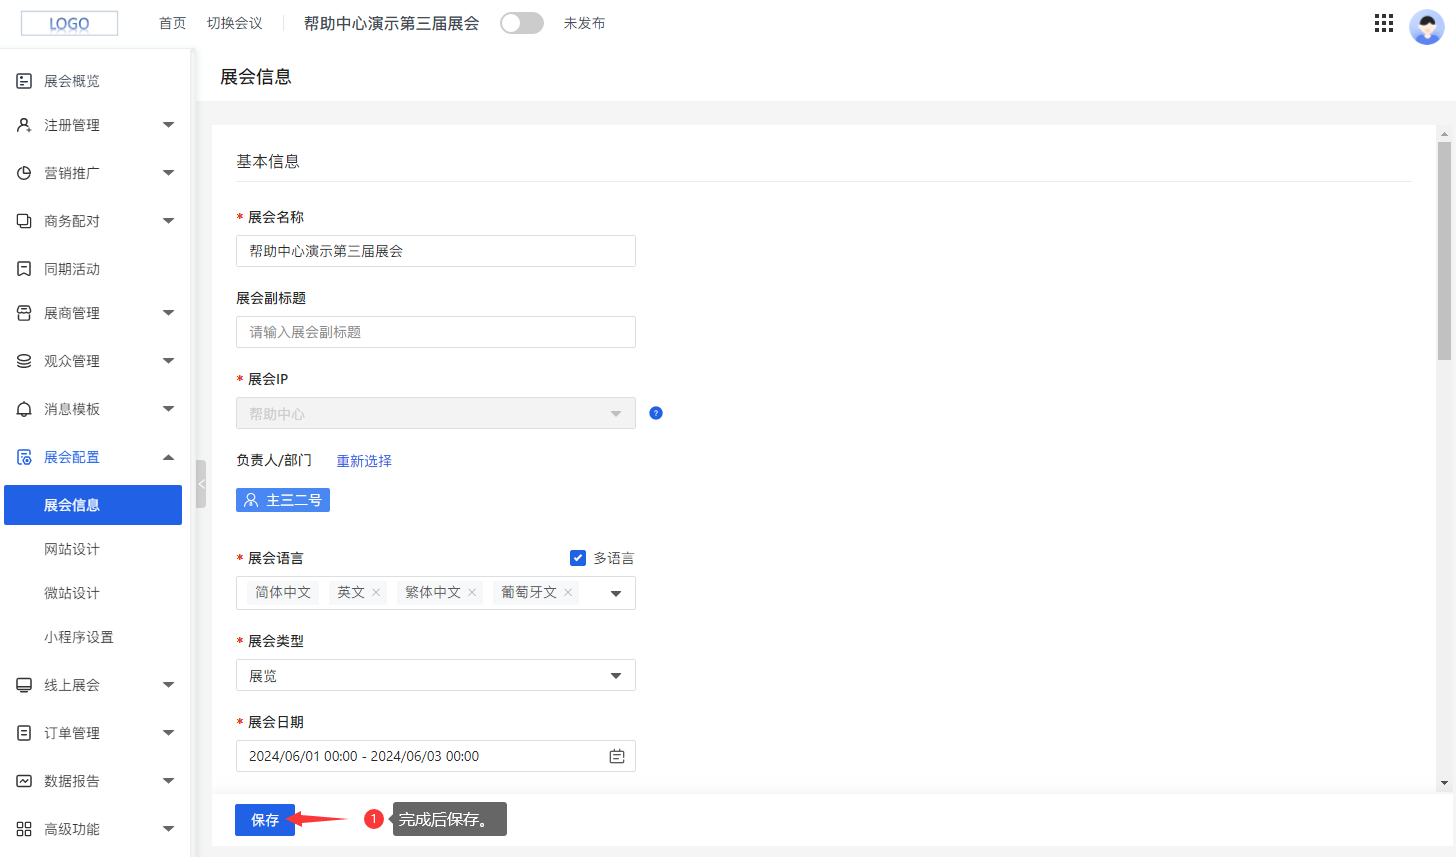Select the 展会概览 sidebar icon
Screen dimensions: 1456x857
pos(24,80)
